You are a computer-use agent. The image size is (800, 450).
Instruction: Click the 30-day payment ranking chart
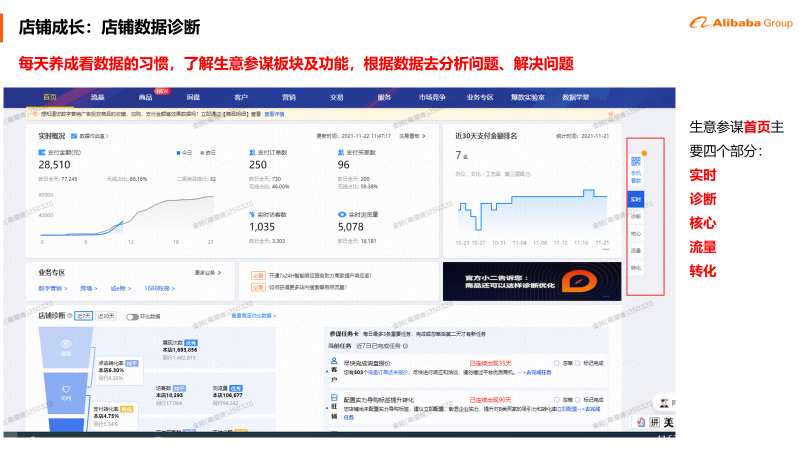tap(532, 212)
